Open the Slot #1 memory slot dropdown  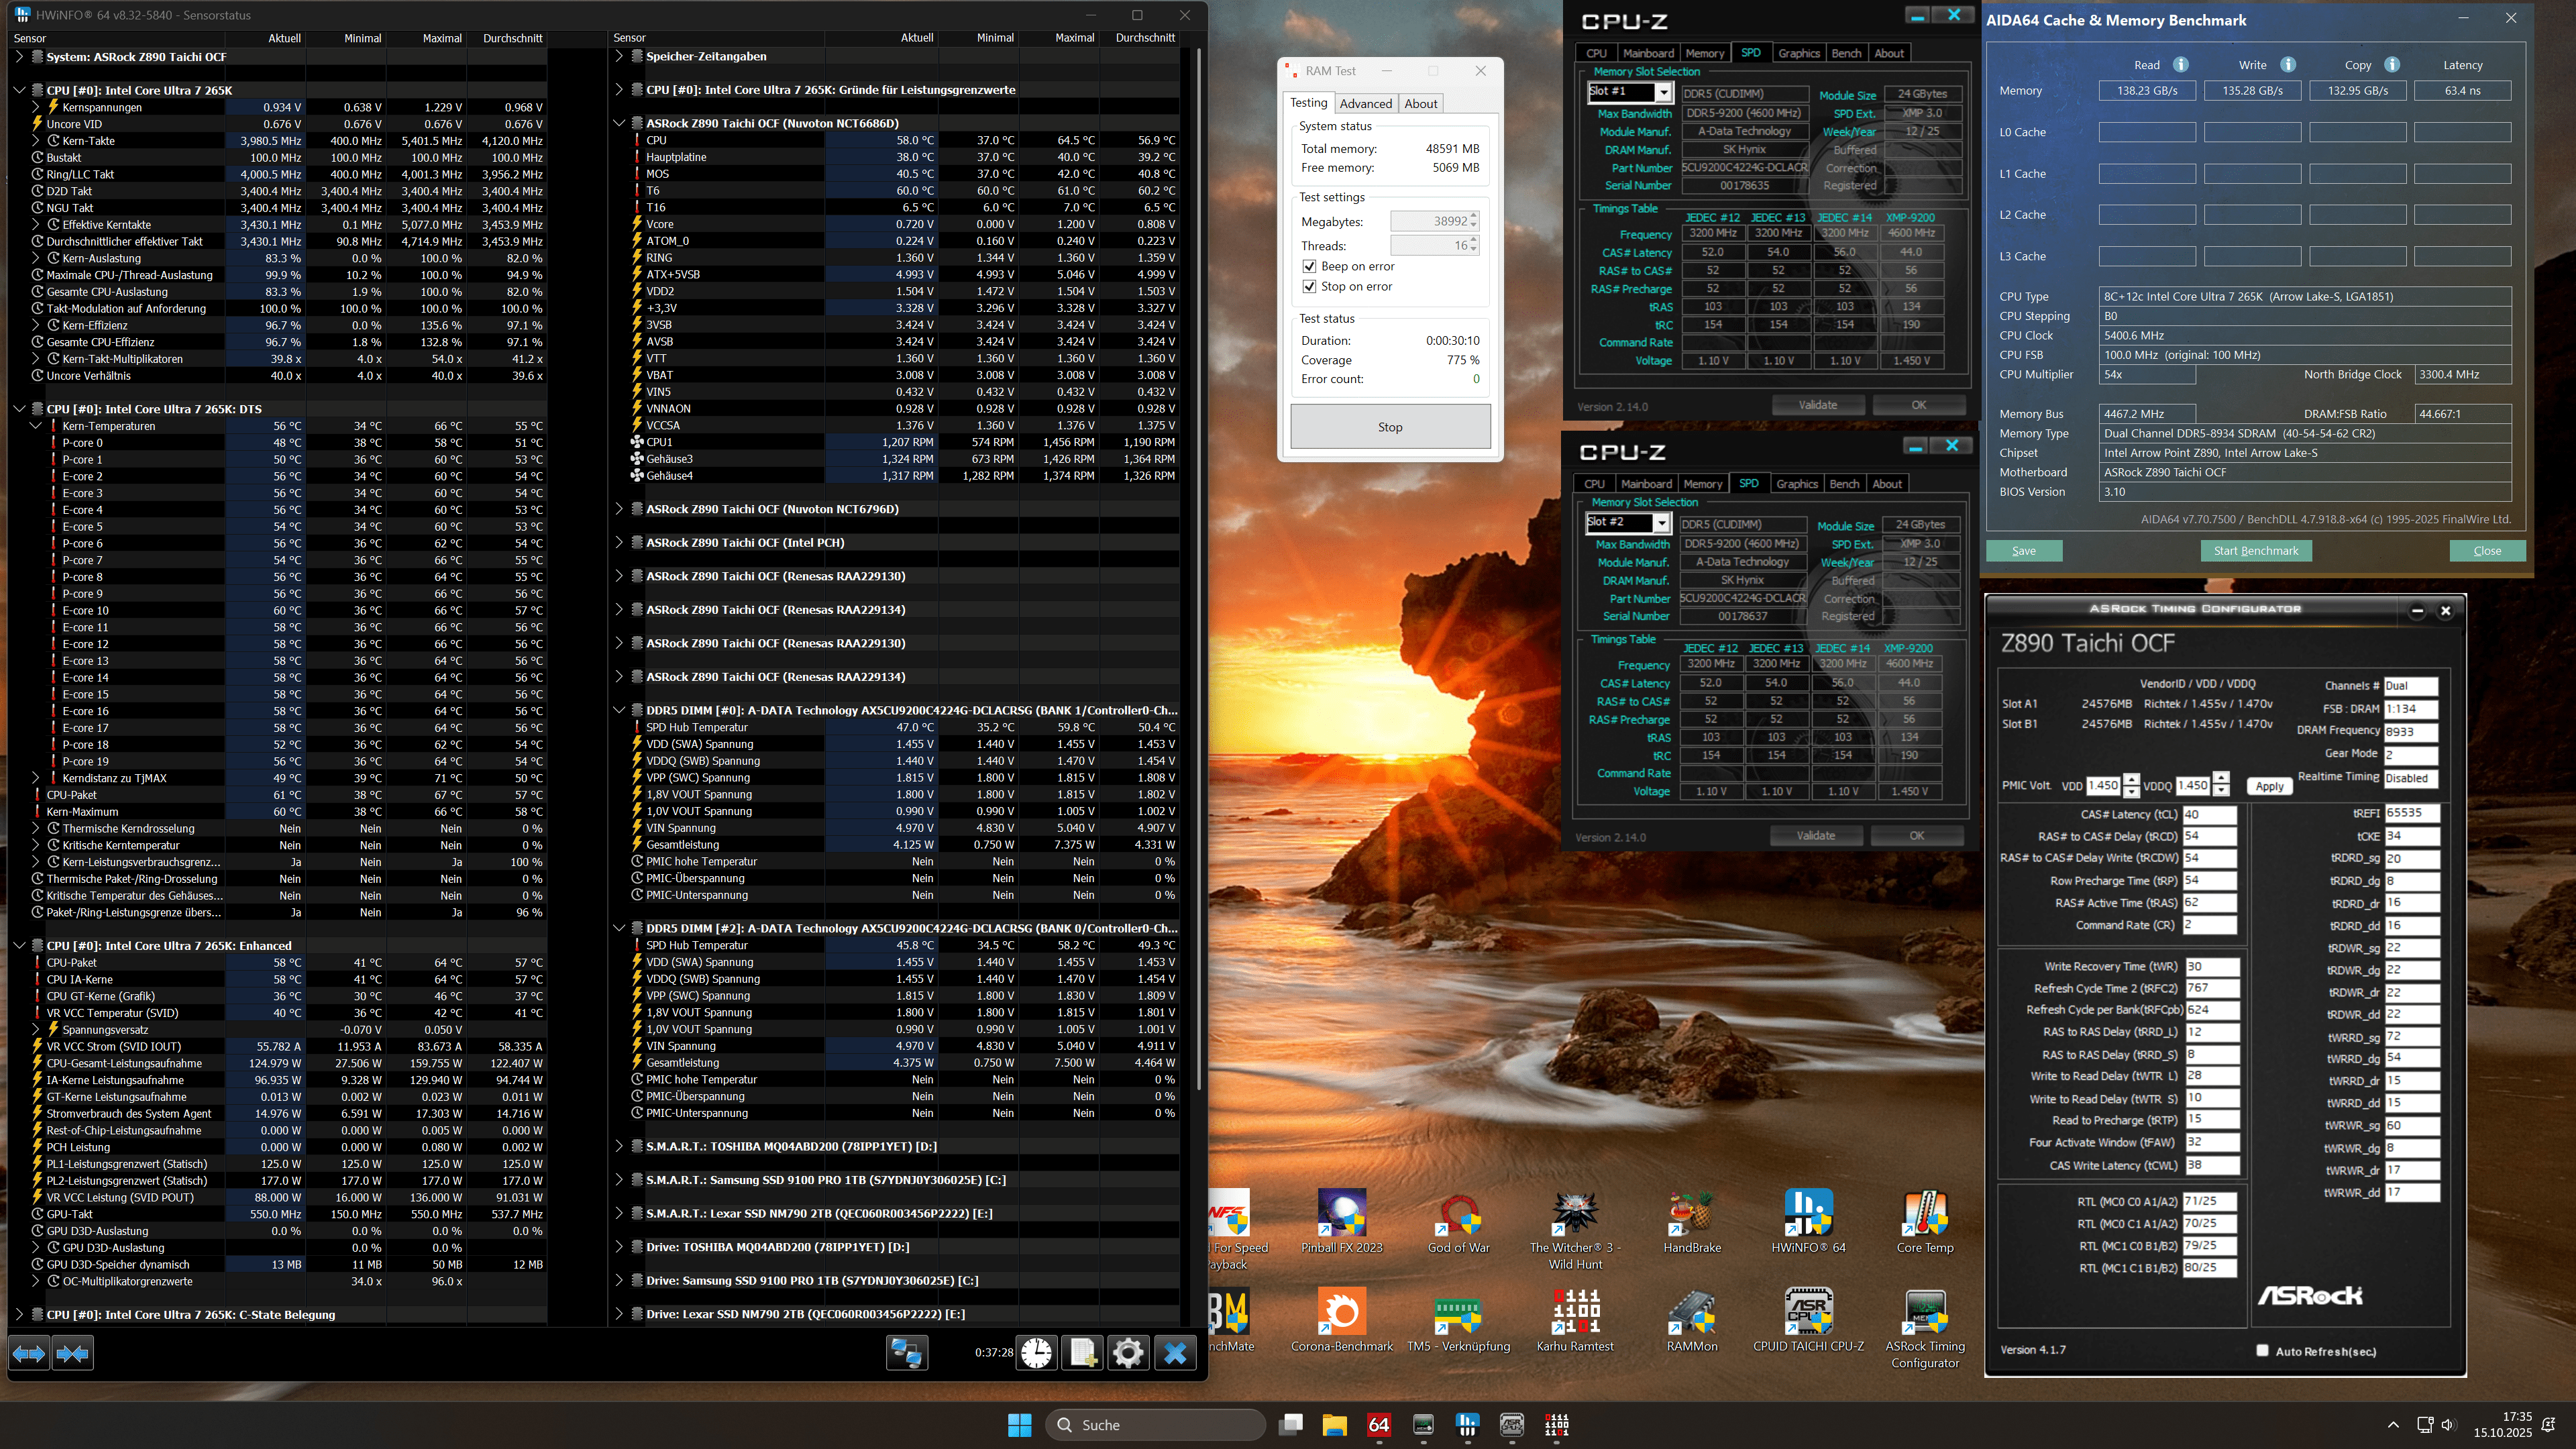(x=1662, y=92)
